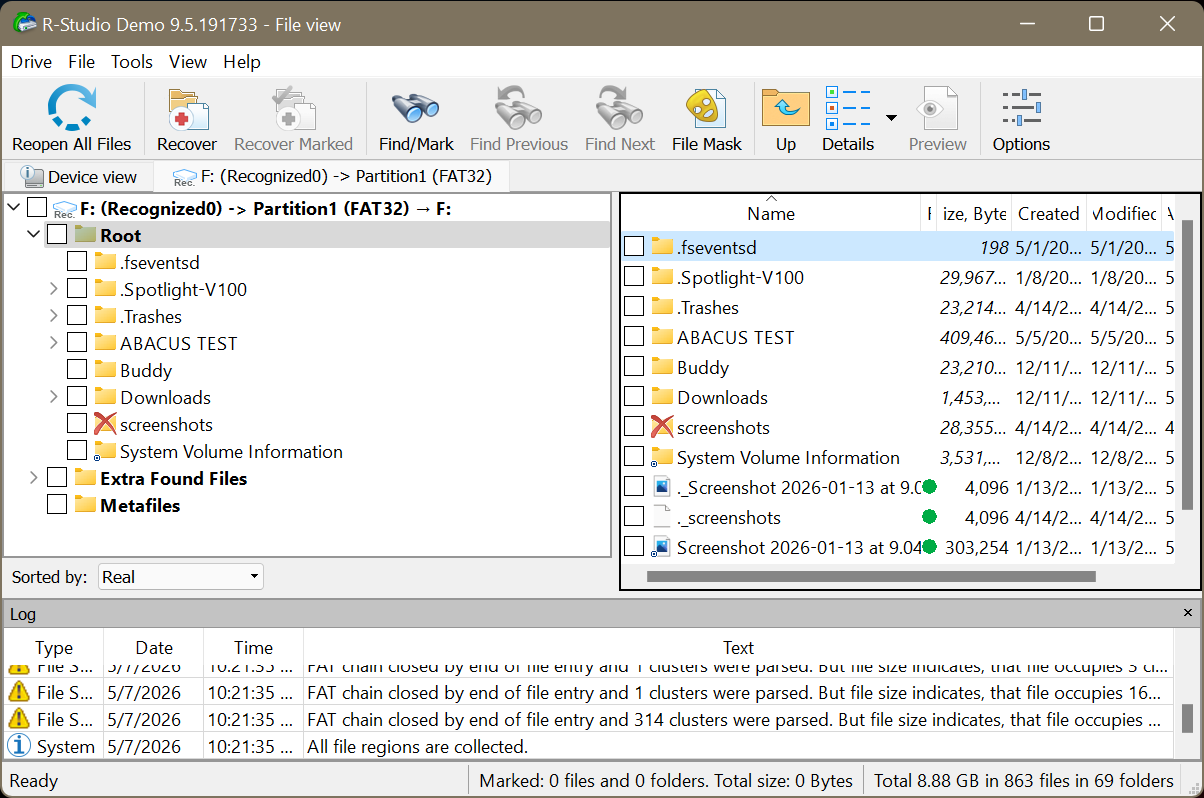Mark the Downloads checkbox in tree
This screenshot has height=798, width=1204.
[77, 397]
